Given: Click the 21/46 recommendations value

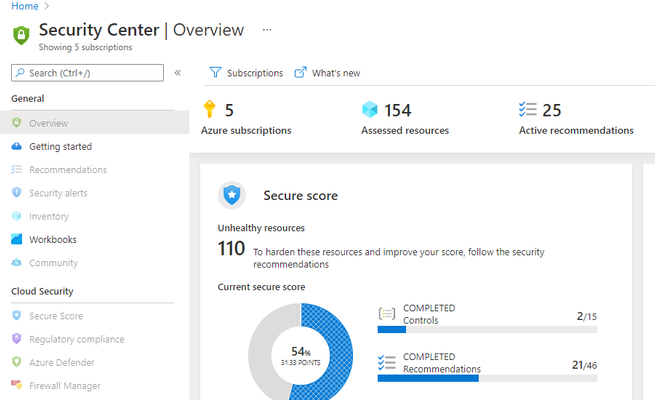Looking at the screenshot, I should click(584, 365).
